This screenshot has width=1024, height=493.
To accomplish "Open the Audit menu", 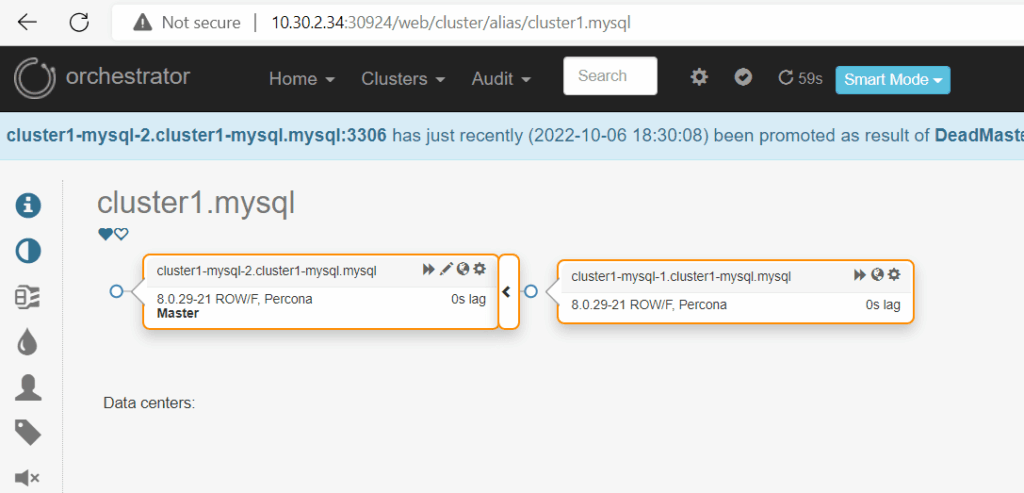I will coord(501,79).
